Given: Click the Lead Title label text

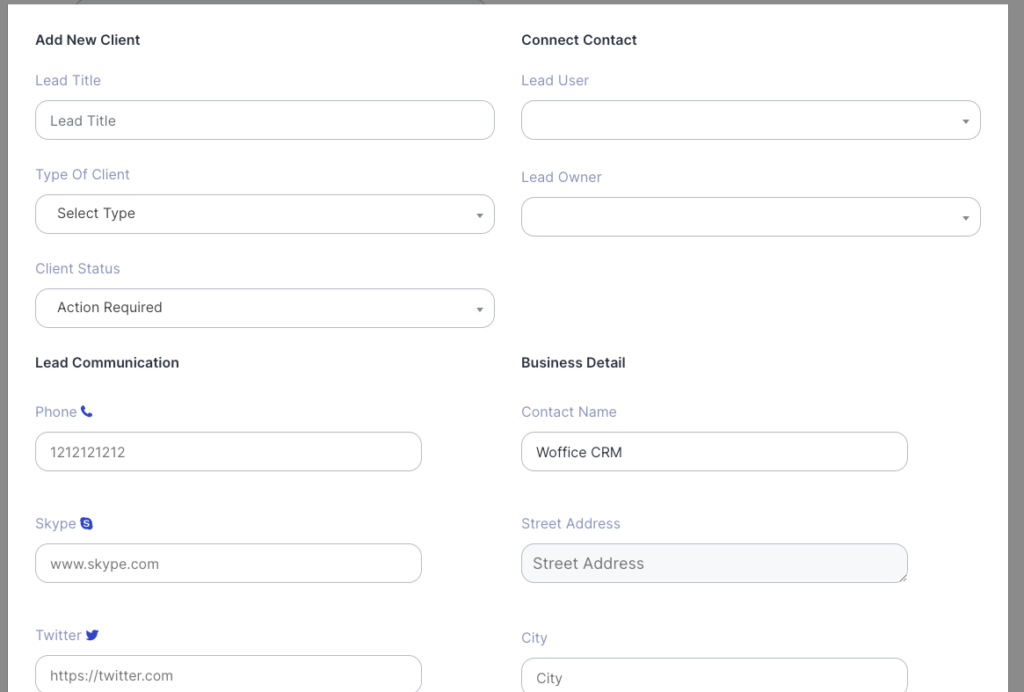Looking at the screenshot, I should click(68, 81).
